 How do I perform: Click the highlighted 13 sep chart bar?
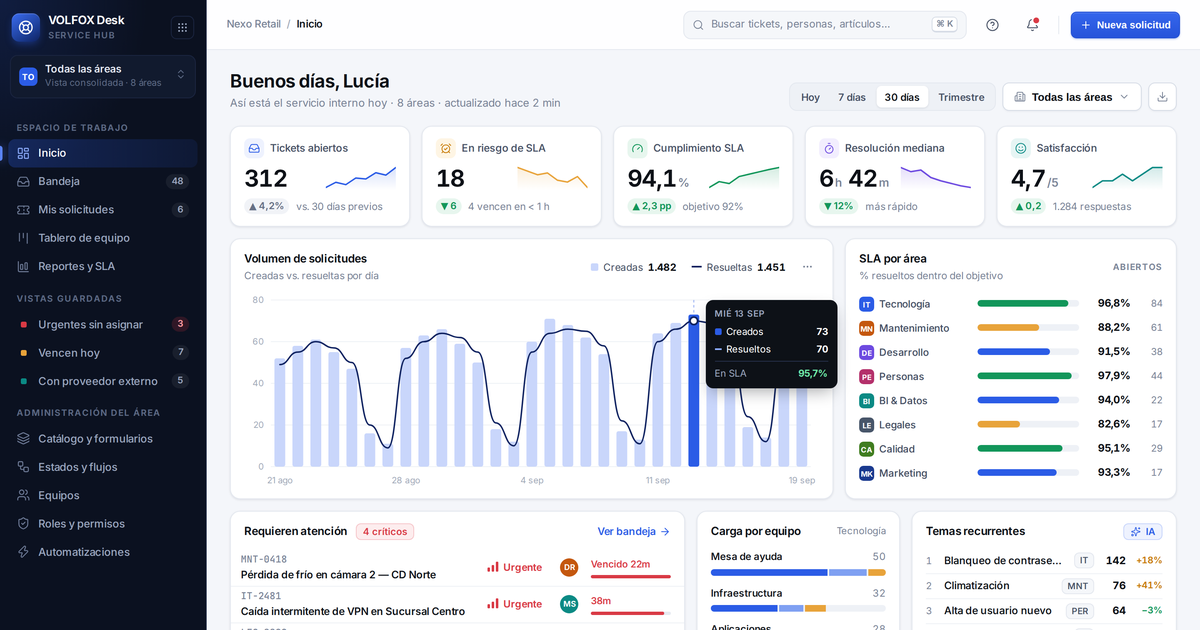(x=694, y=392)
